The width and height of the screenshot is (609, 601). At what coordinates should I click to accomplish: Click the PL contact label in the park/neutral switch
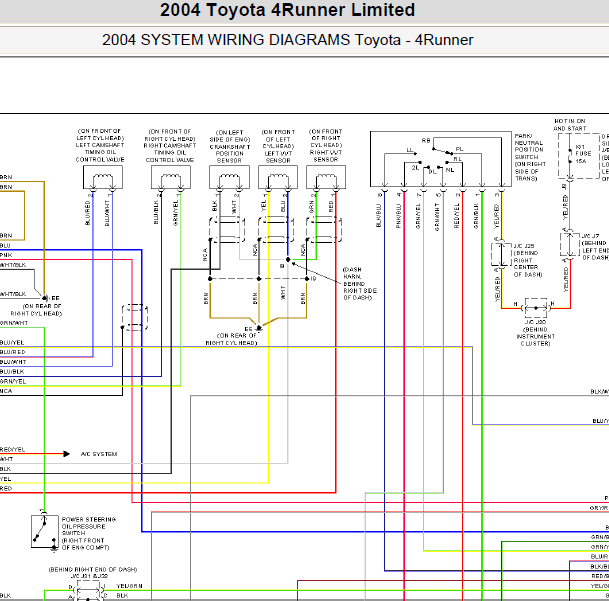[459, 149]
